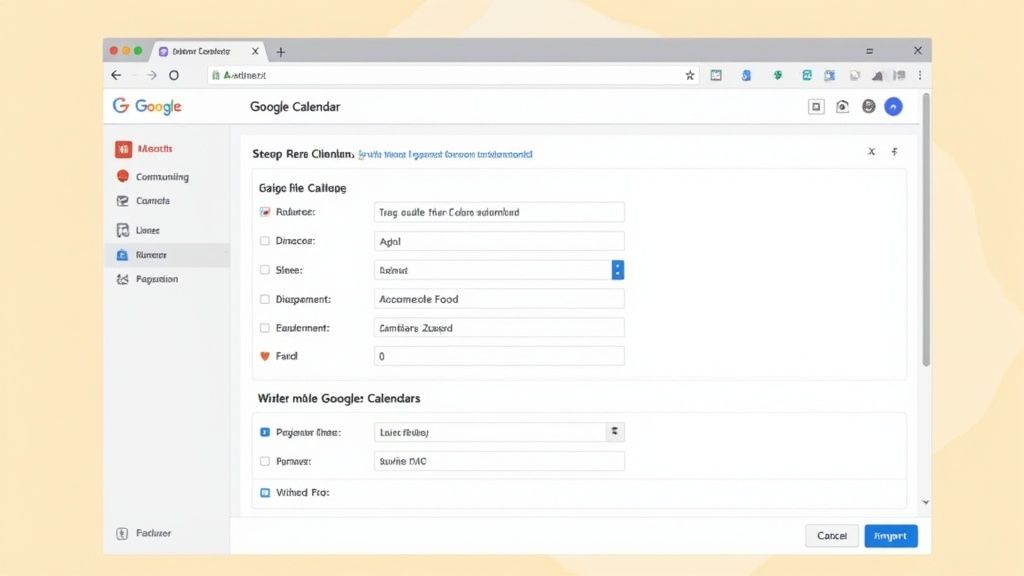This screenshot has height=576, width=1024.
Task: Open the Slees dropdown with blue arrows
Action: coord(617,270)
